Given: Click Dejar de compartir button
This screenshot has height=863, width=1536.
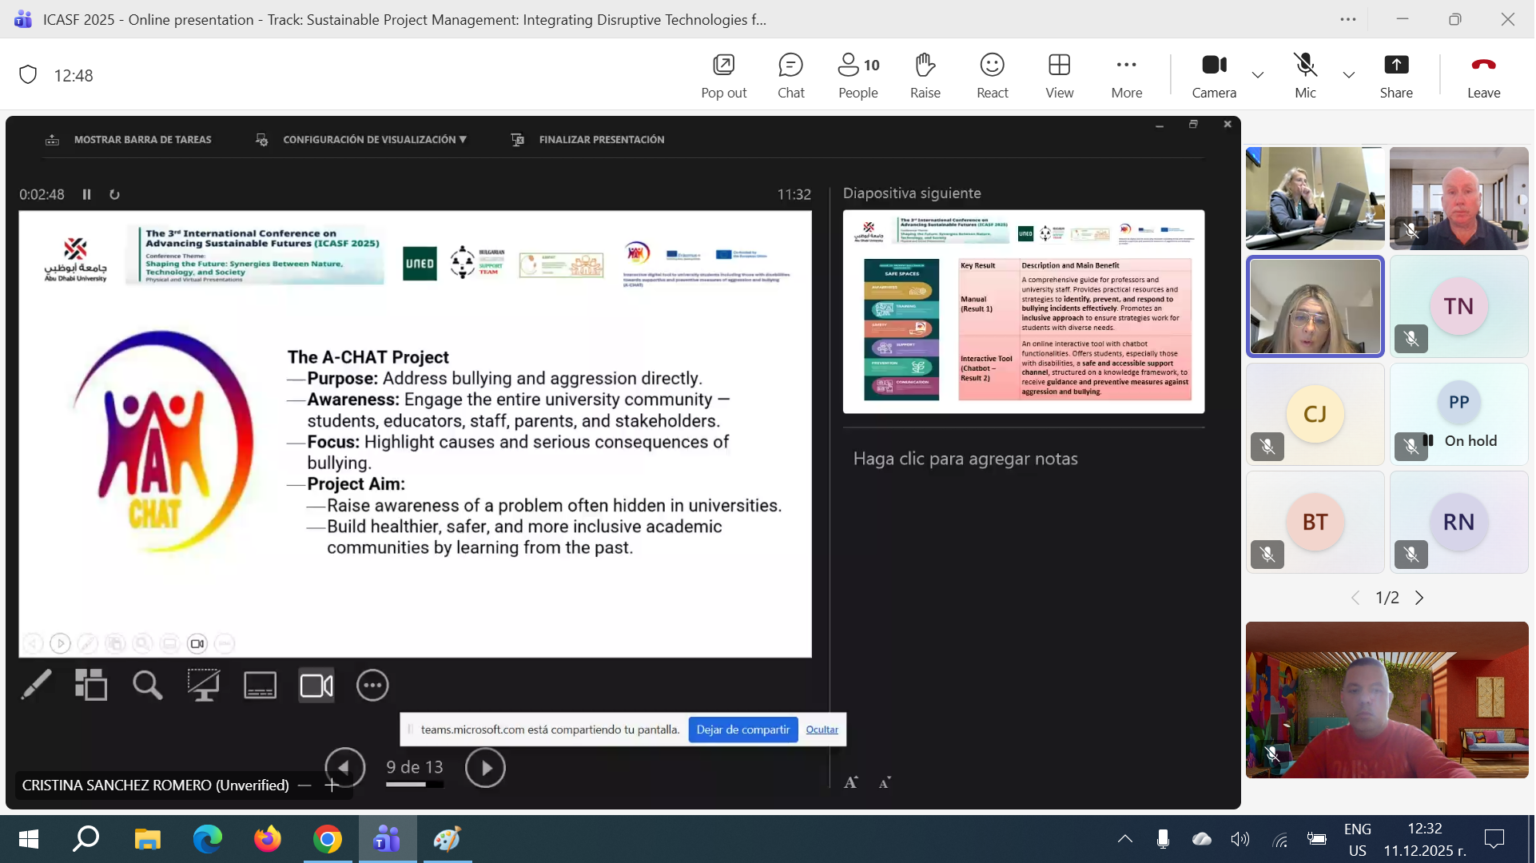Looking at the screenshot, I should pos(743,729).
